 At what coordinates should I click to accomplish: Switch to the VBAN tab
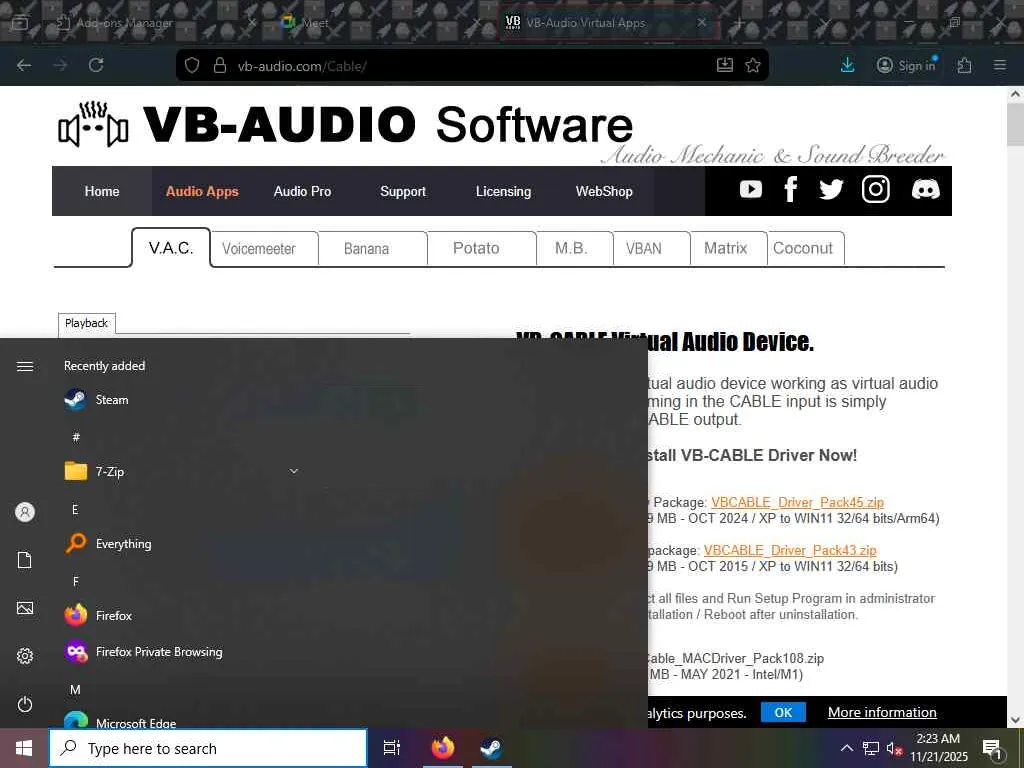(652, 249)
